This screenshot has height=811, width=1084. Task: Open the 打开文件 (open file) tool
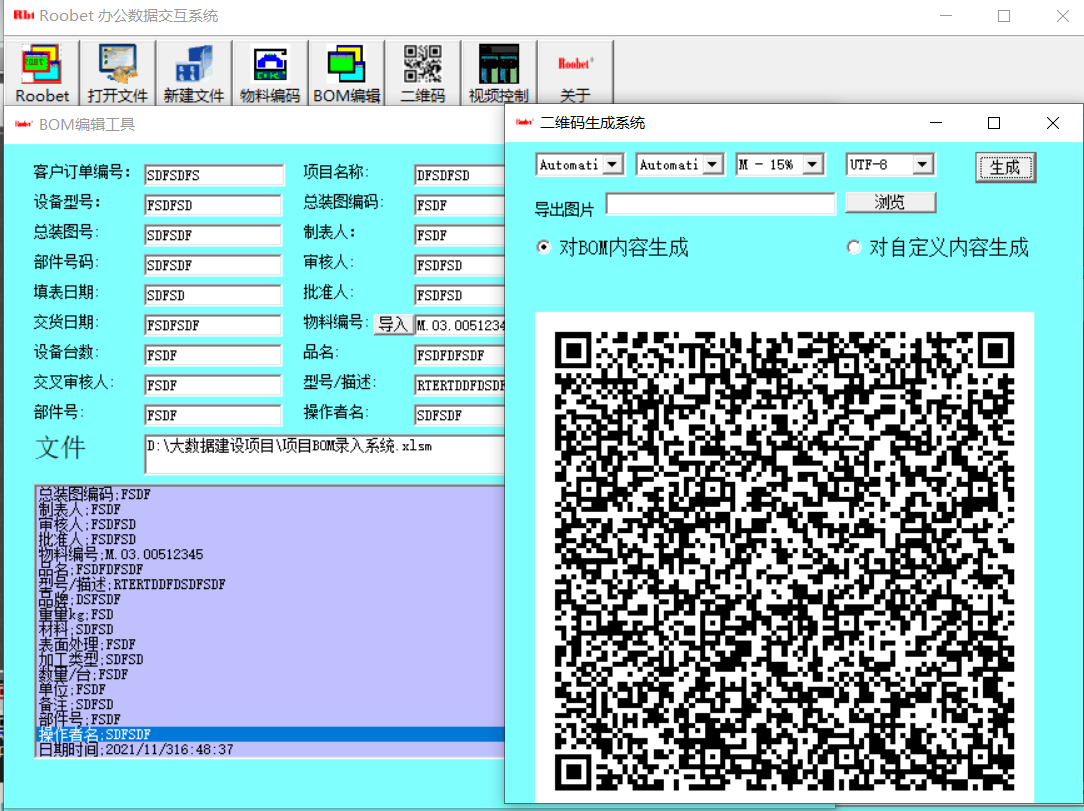point(118,73)
